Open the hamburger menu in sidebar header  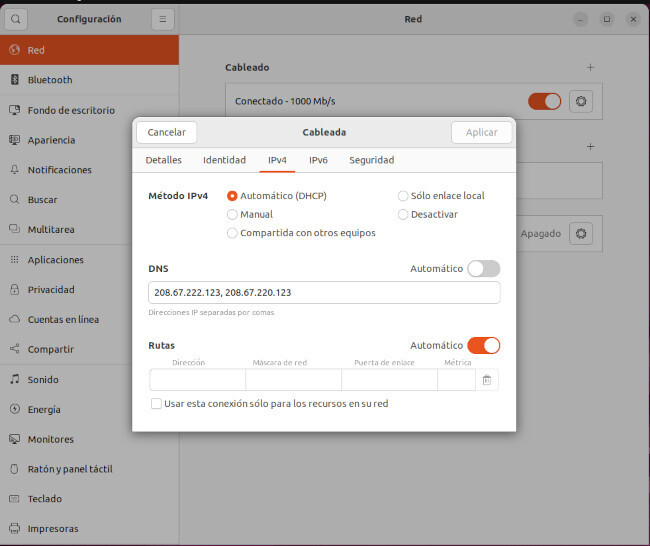point(163,19)
